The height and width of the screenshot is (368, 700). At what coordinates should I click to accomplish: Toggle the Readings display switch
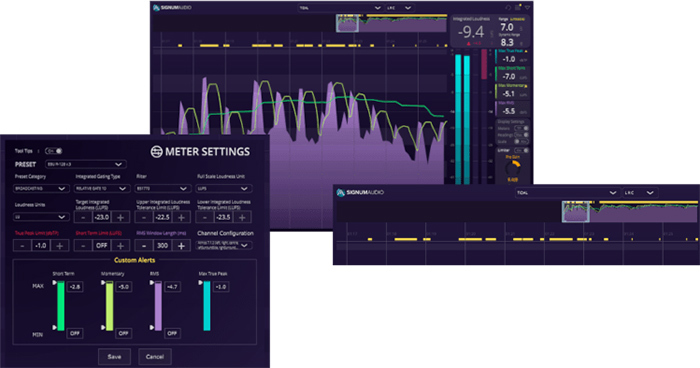pos(521,135)
